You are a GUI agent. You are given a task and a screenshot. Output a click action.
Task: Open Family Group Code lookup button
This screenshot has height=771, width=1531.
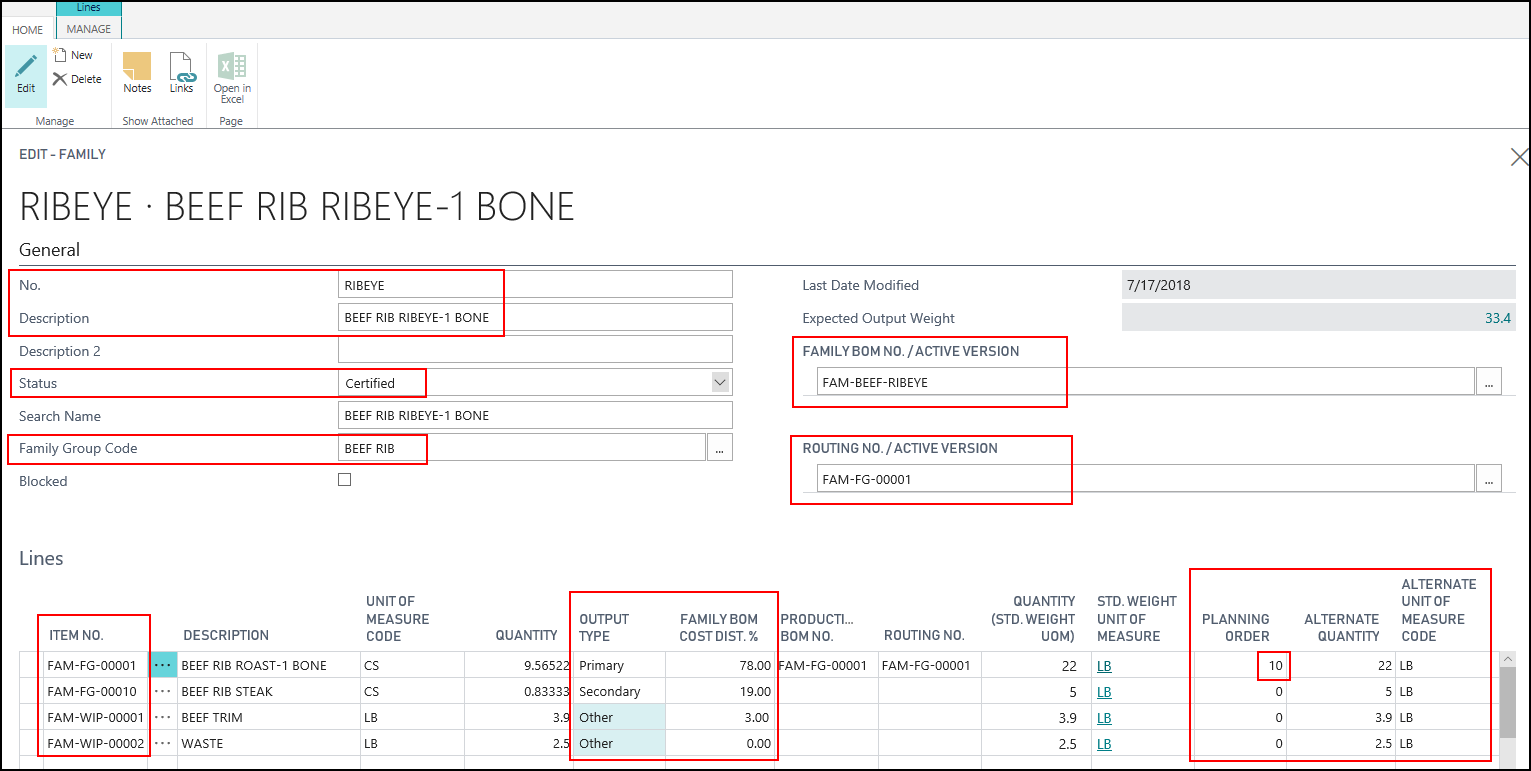[720, 448]
